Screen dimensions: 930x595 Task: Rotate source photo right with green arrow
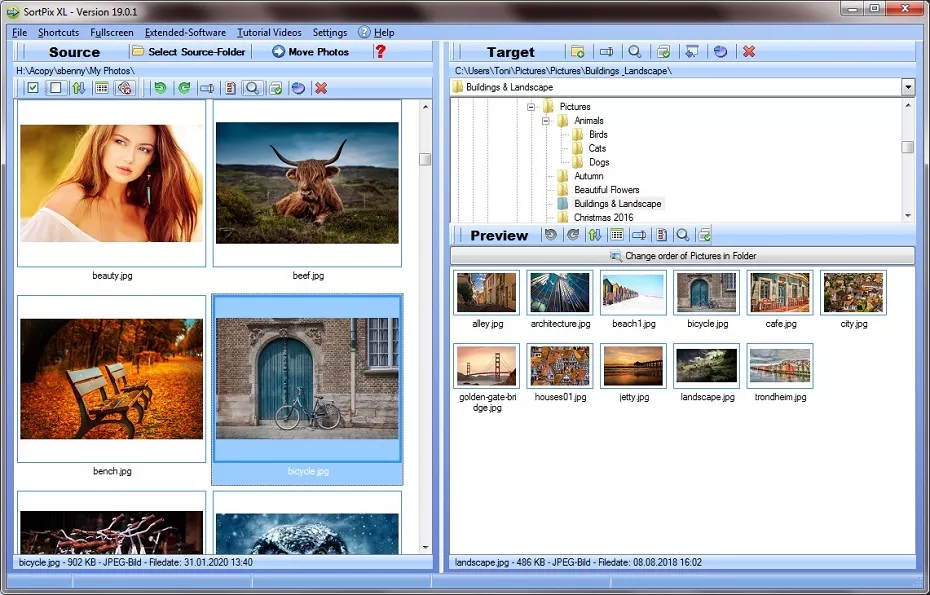coord(184,88)
